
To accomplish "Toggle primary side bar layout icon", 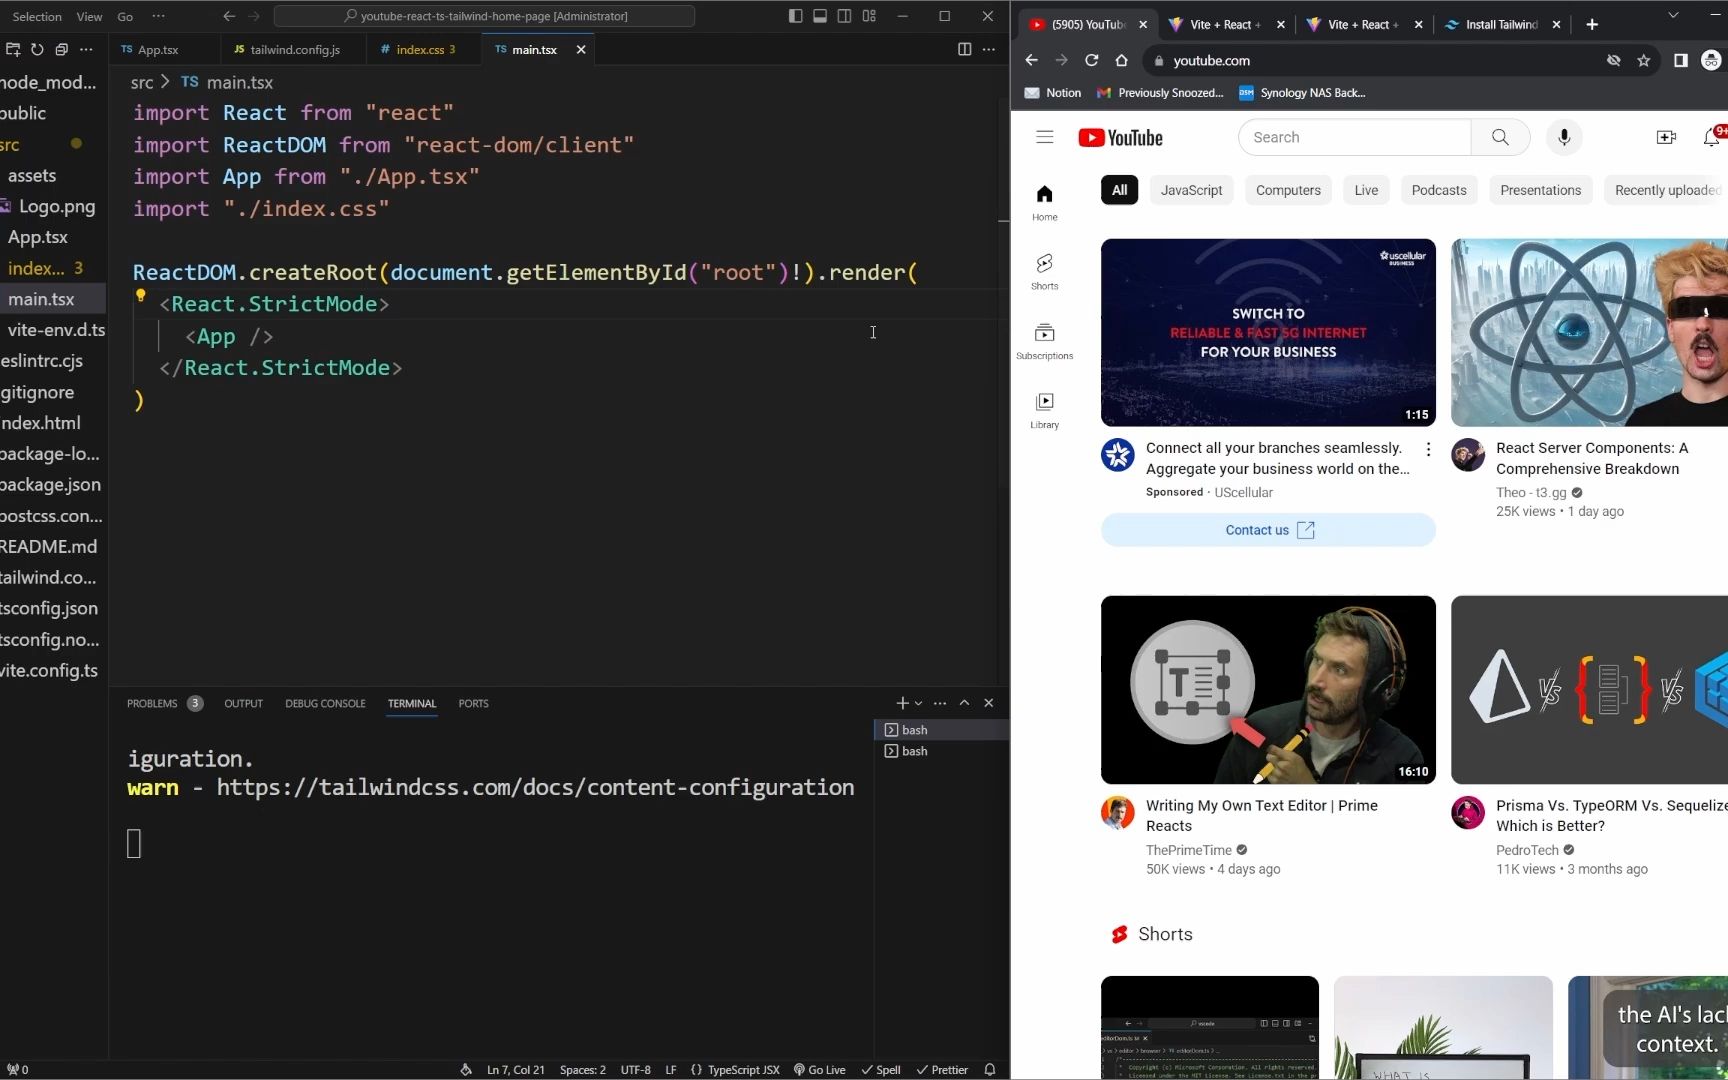I will point(795,16).
